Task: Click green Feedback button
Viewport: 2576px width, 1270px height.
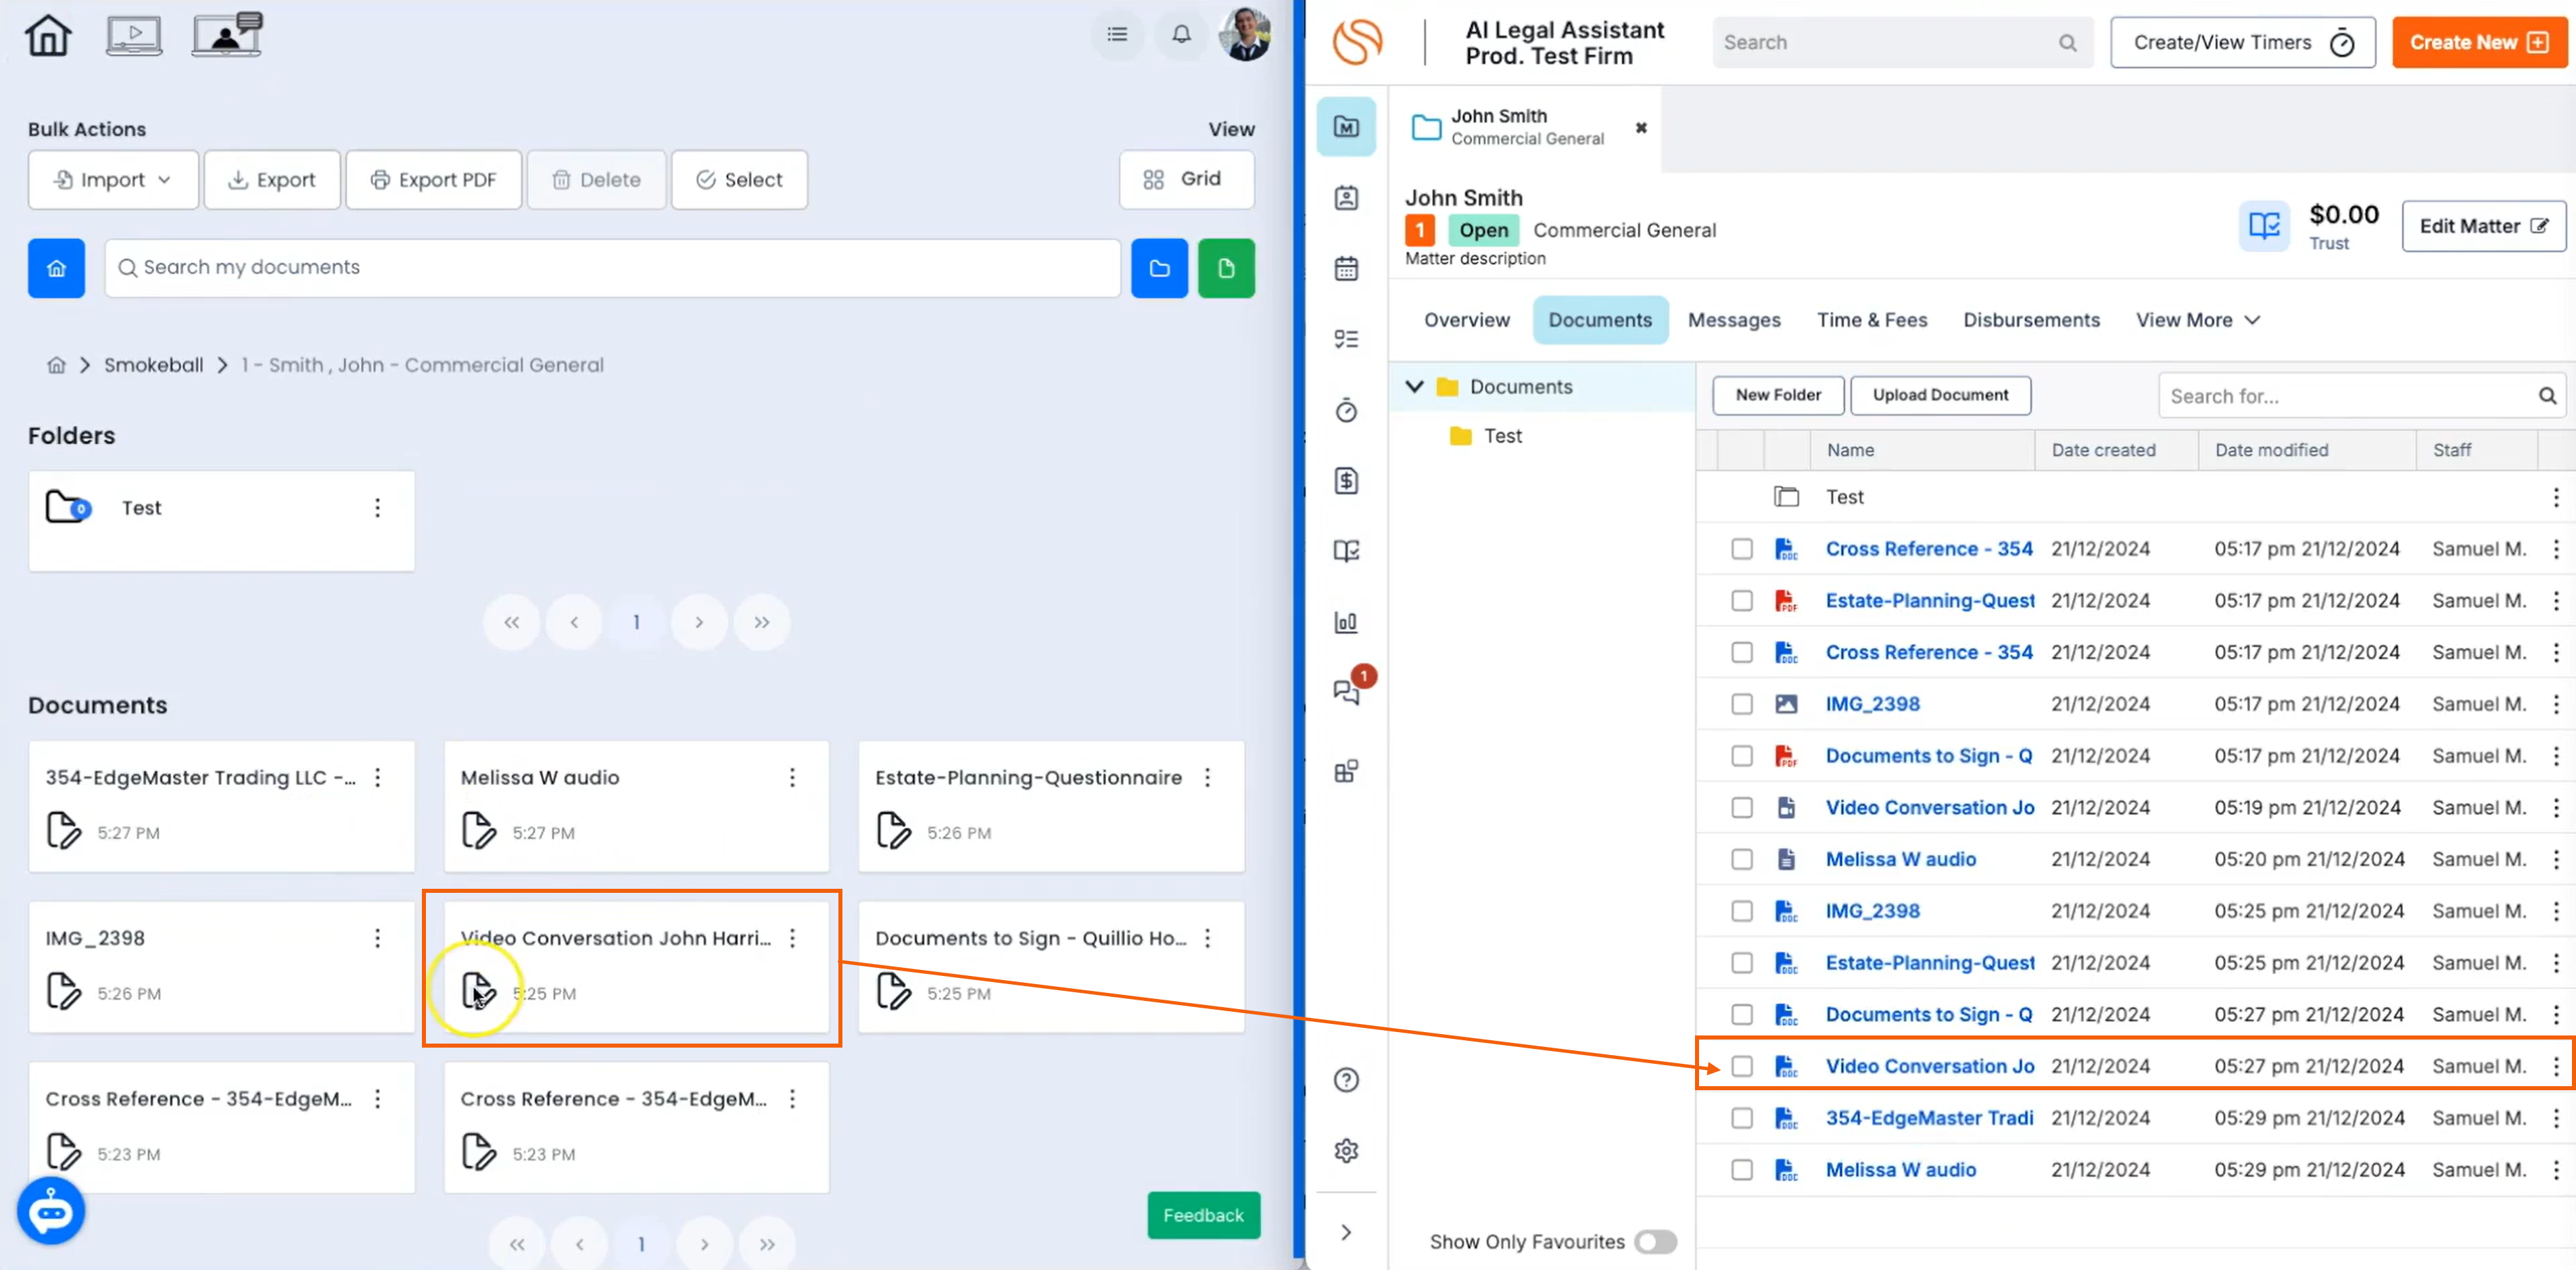Action: 1203,1215
